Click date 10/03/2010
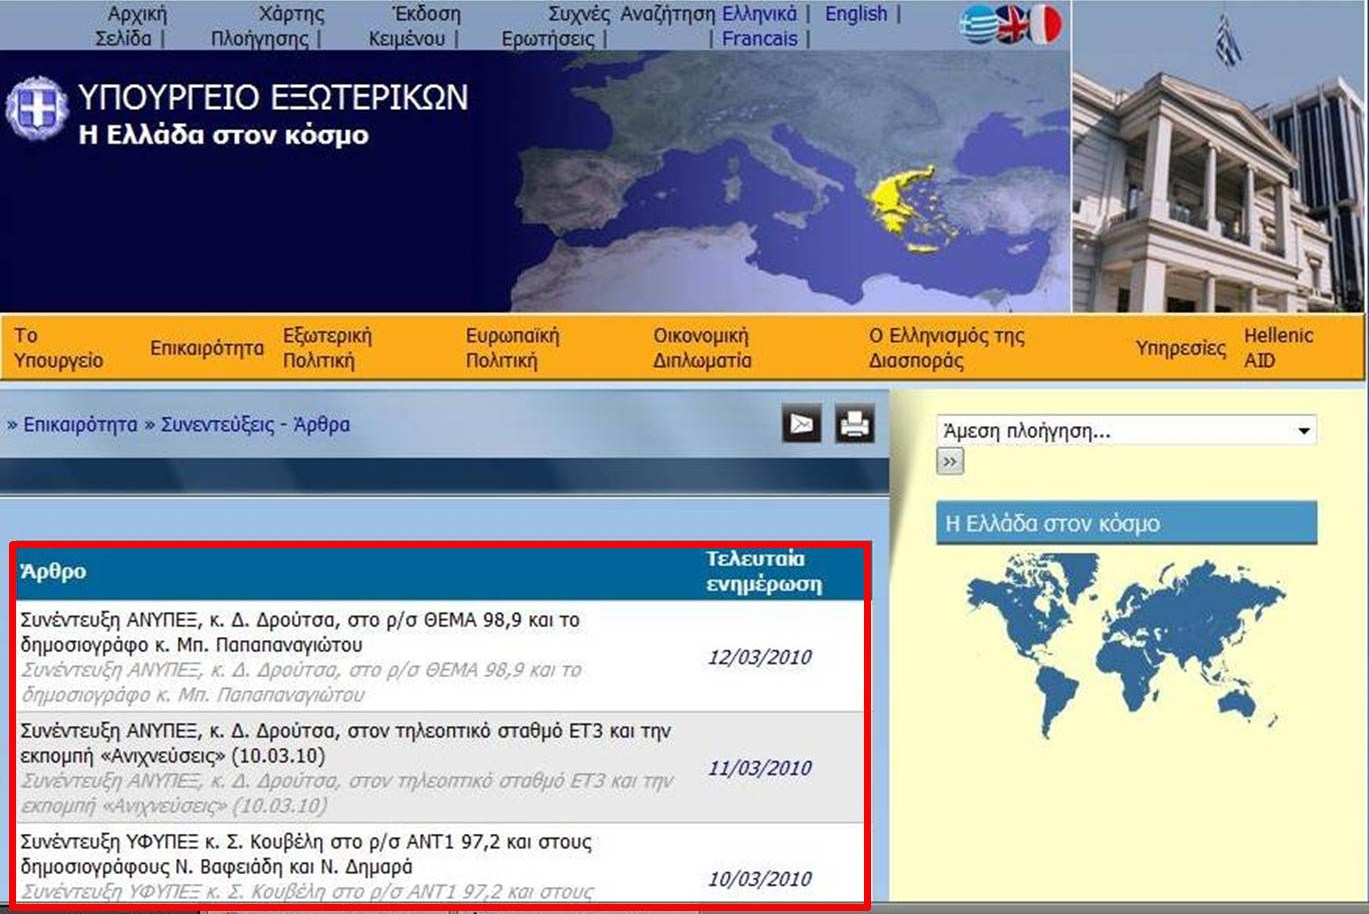This screenshot has width=1369, height=914. [759, 879]
